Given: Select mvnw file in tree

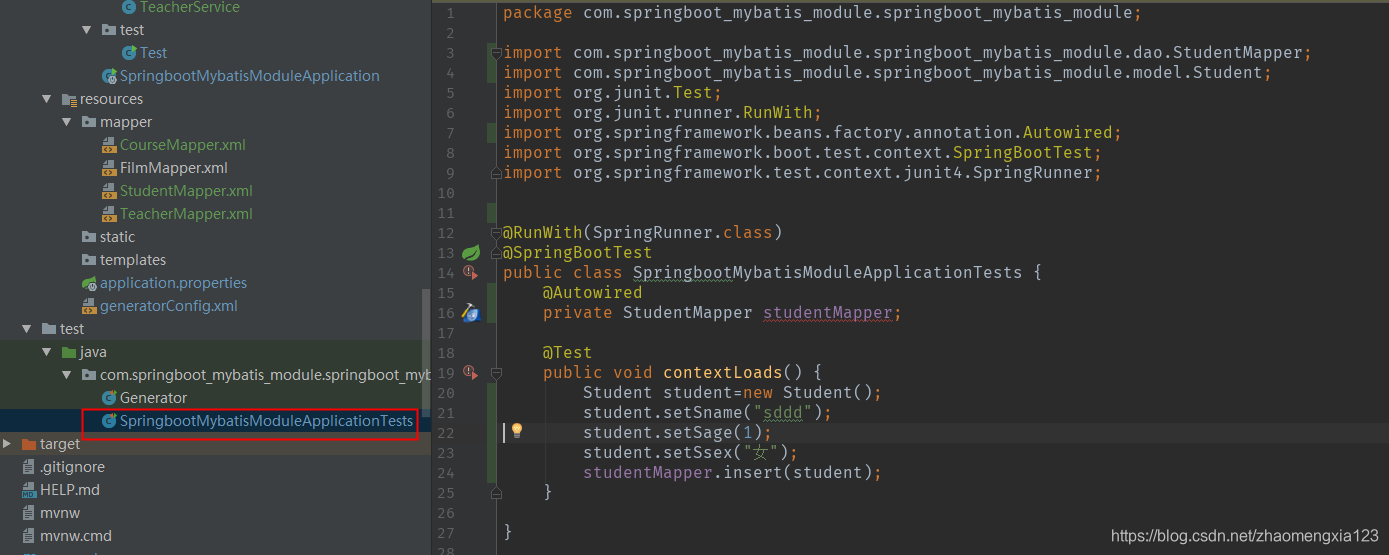Looking at the screenshot, I should (x=60, y=513).
